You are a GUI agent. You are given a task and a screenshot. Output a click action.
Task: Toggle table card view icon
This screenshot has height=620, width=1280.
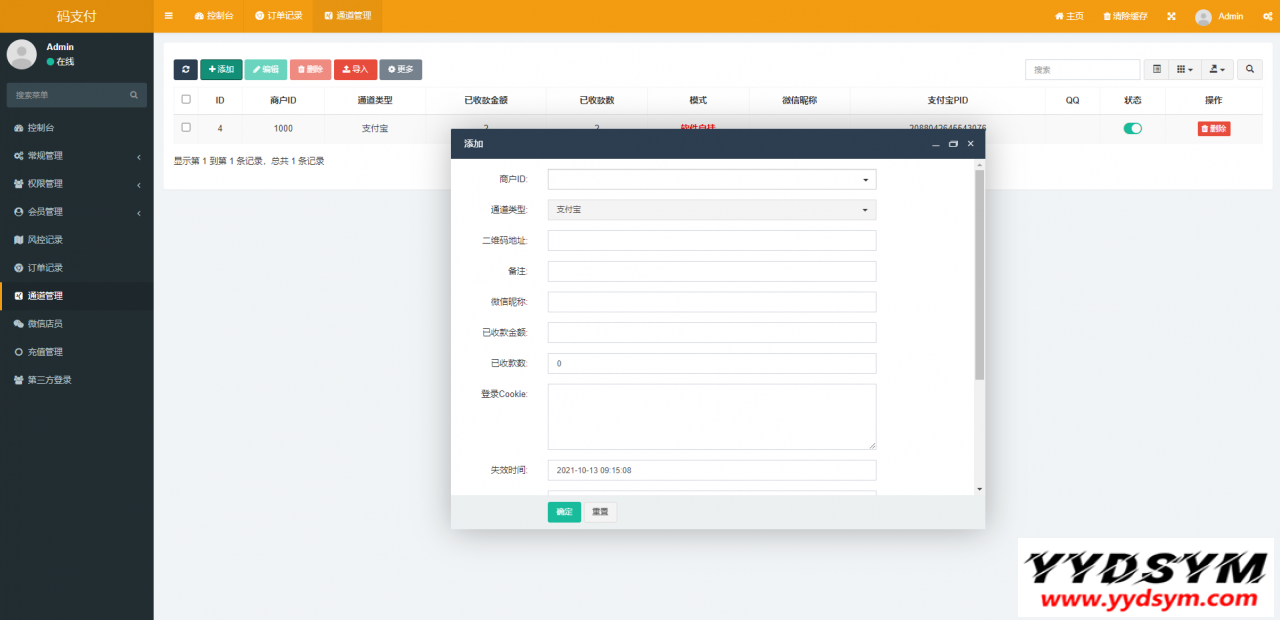[x=1157, y=69]
